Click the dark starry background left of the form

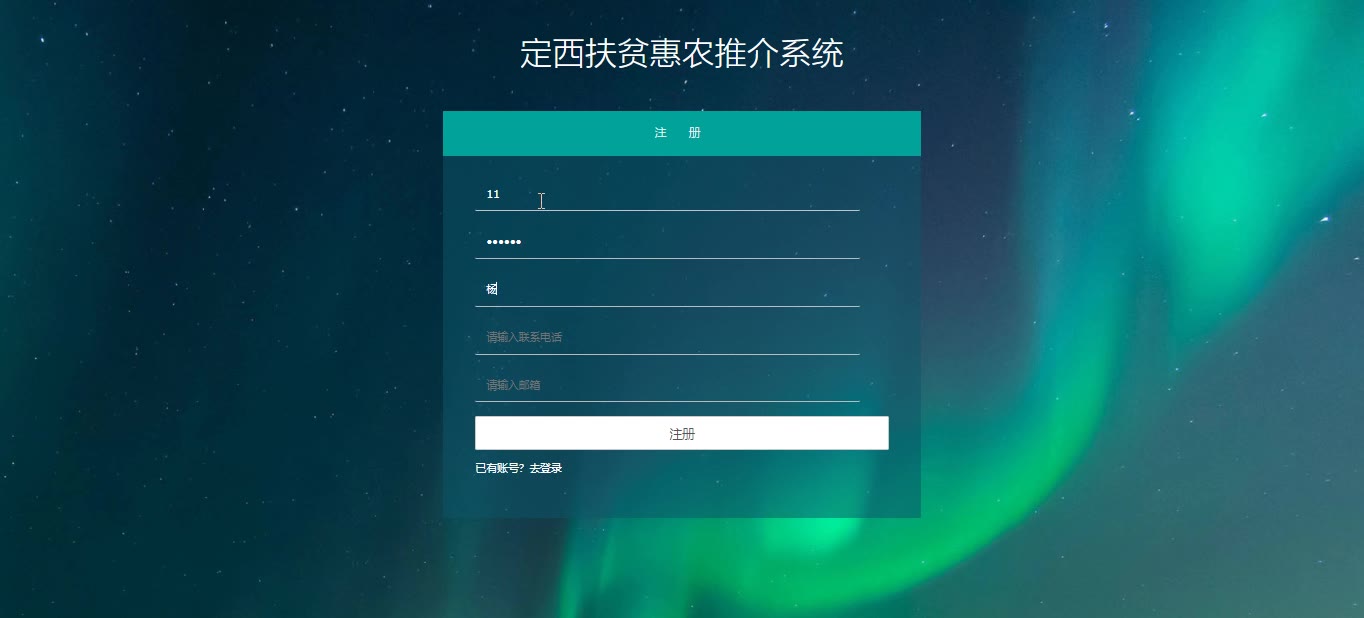click(220, 300)
